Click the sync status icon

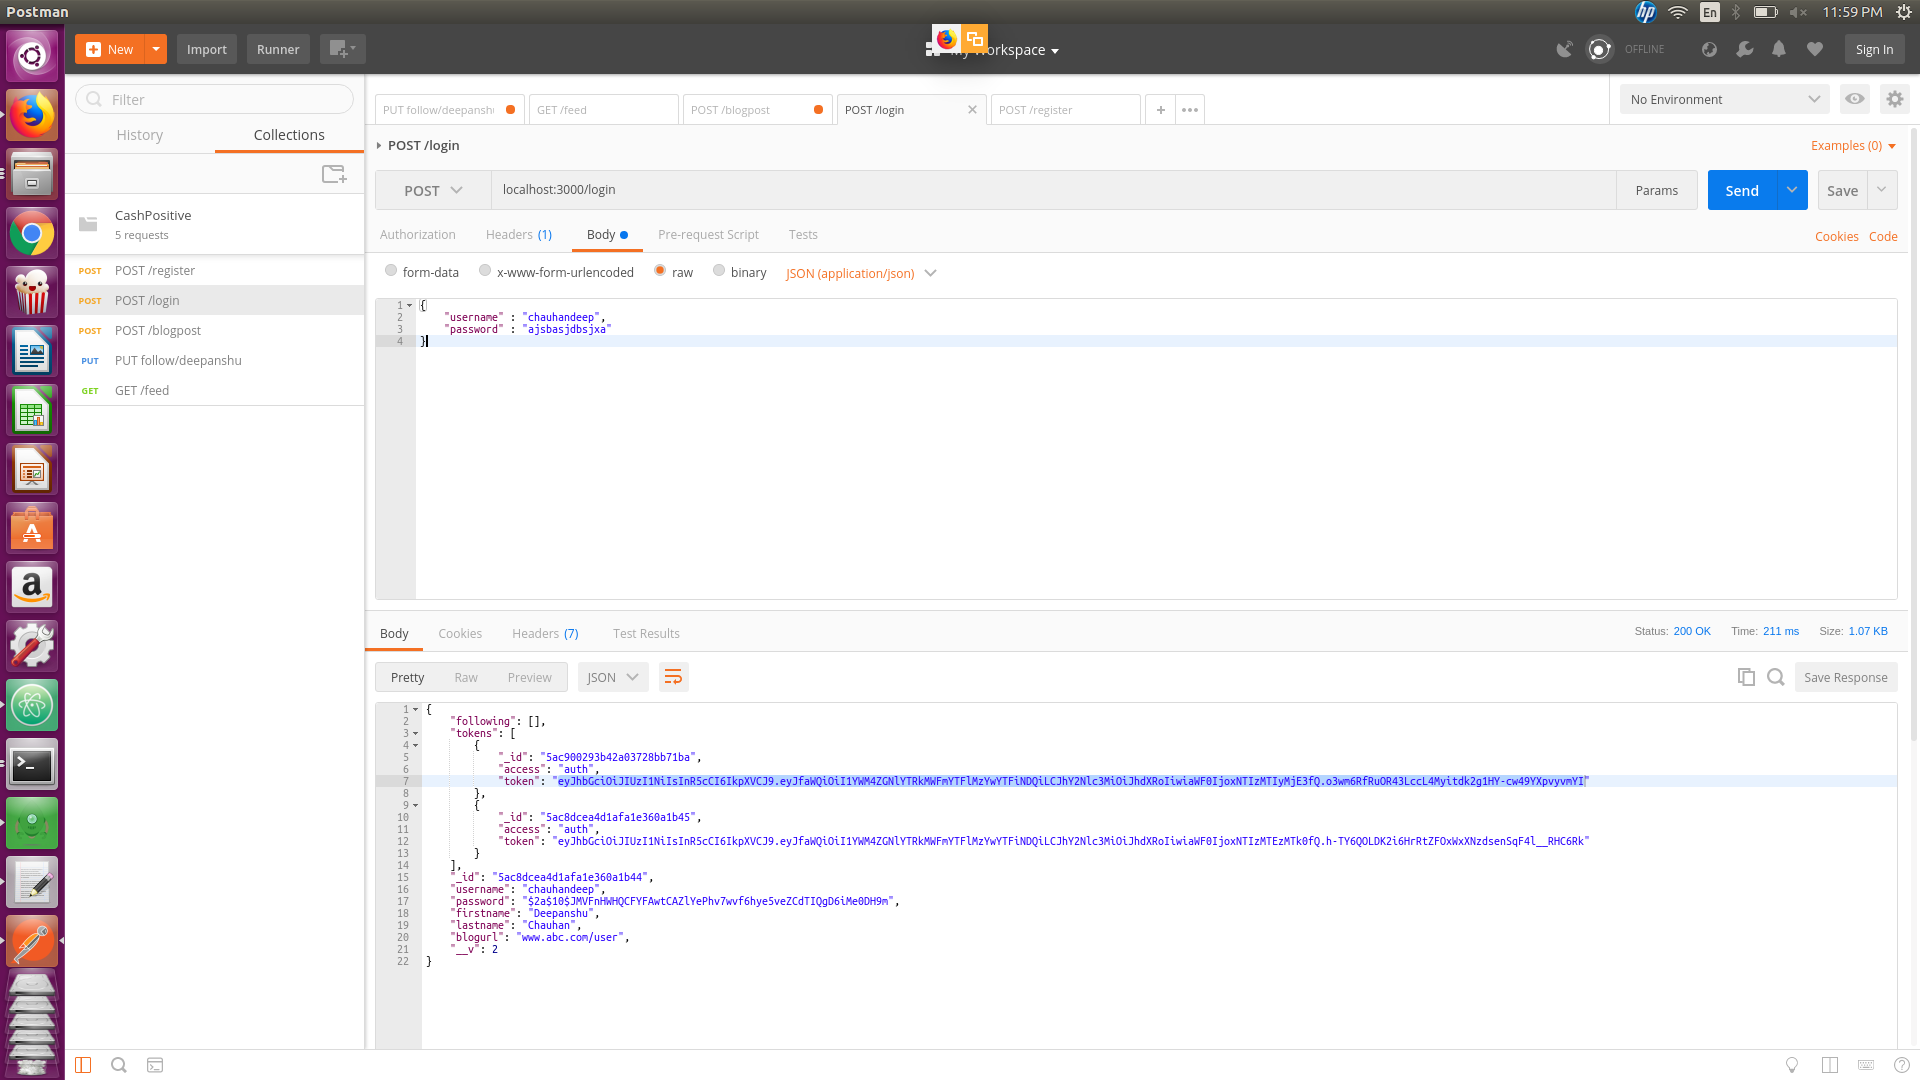[x=1599, y=49]
